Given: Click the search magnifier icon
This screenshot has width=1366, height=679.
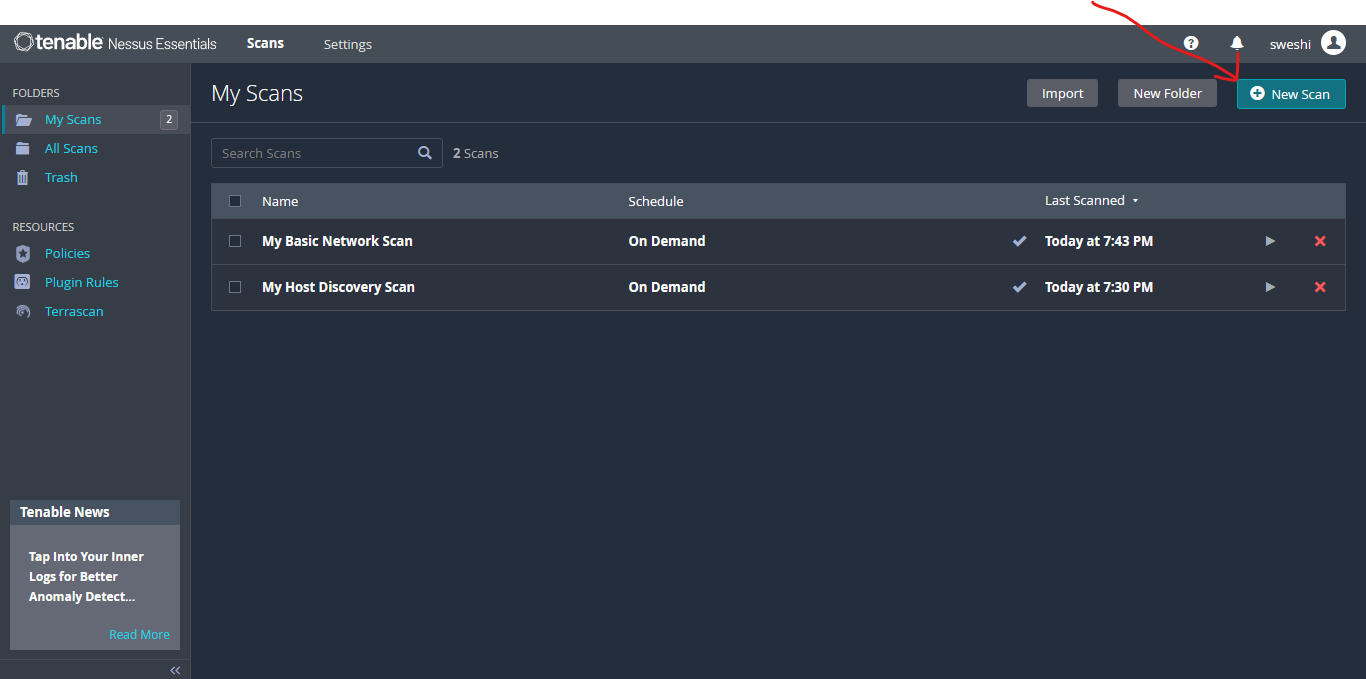Looking at the screenshot, I should coord(425,153).
